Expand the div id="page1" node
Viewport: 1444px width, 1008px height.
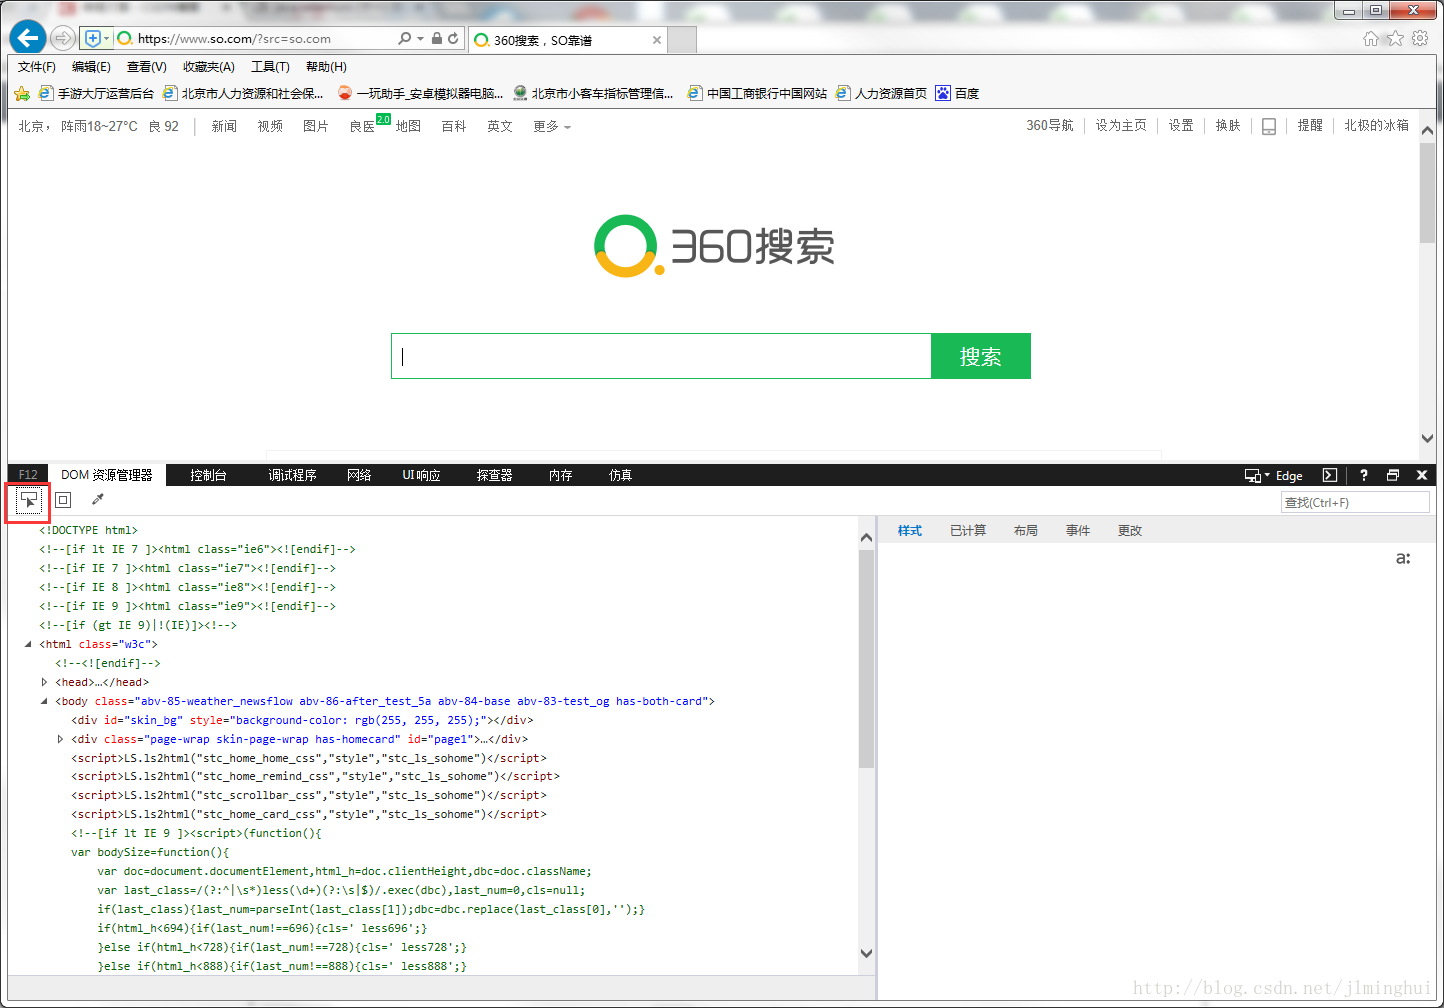(x=60, y=740)
